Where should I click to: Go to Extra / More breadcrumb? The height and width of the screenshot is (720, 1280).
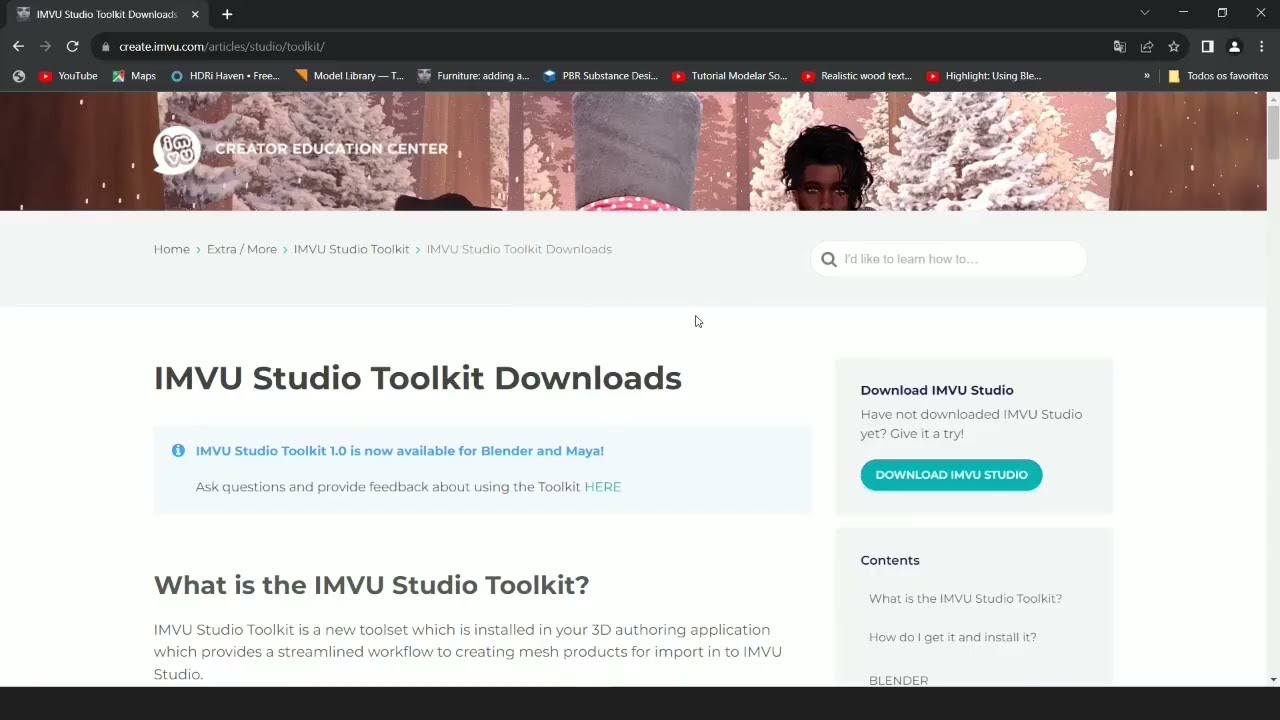point(242,249)
